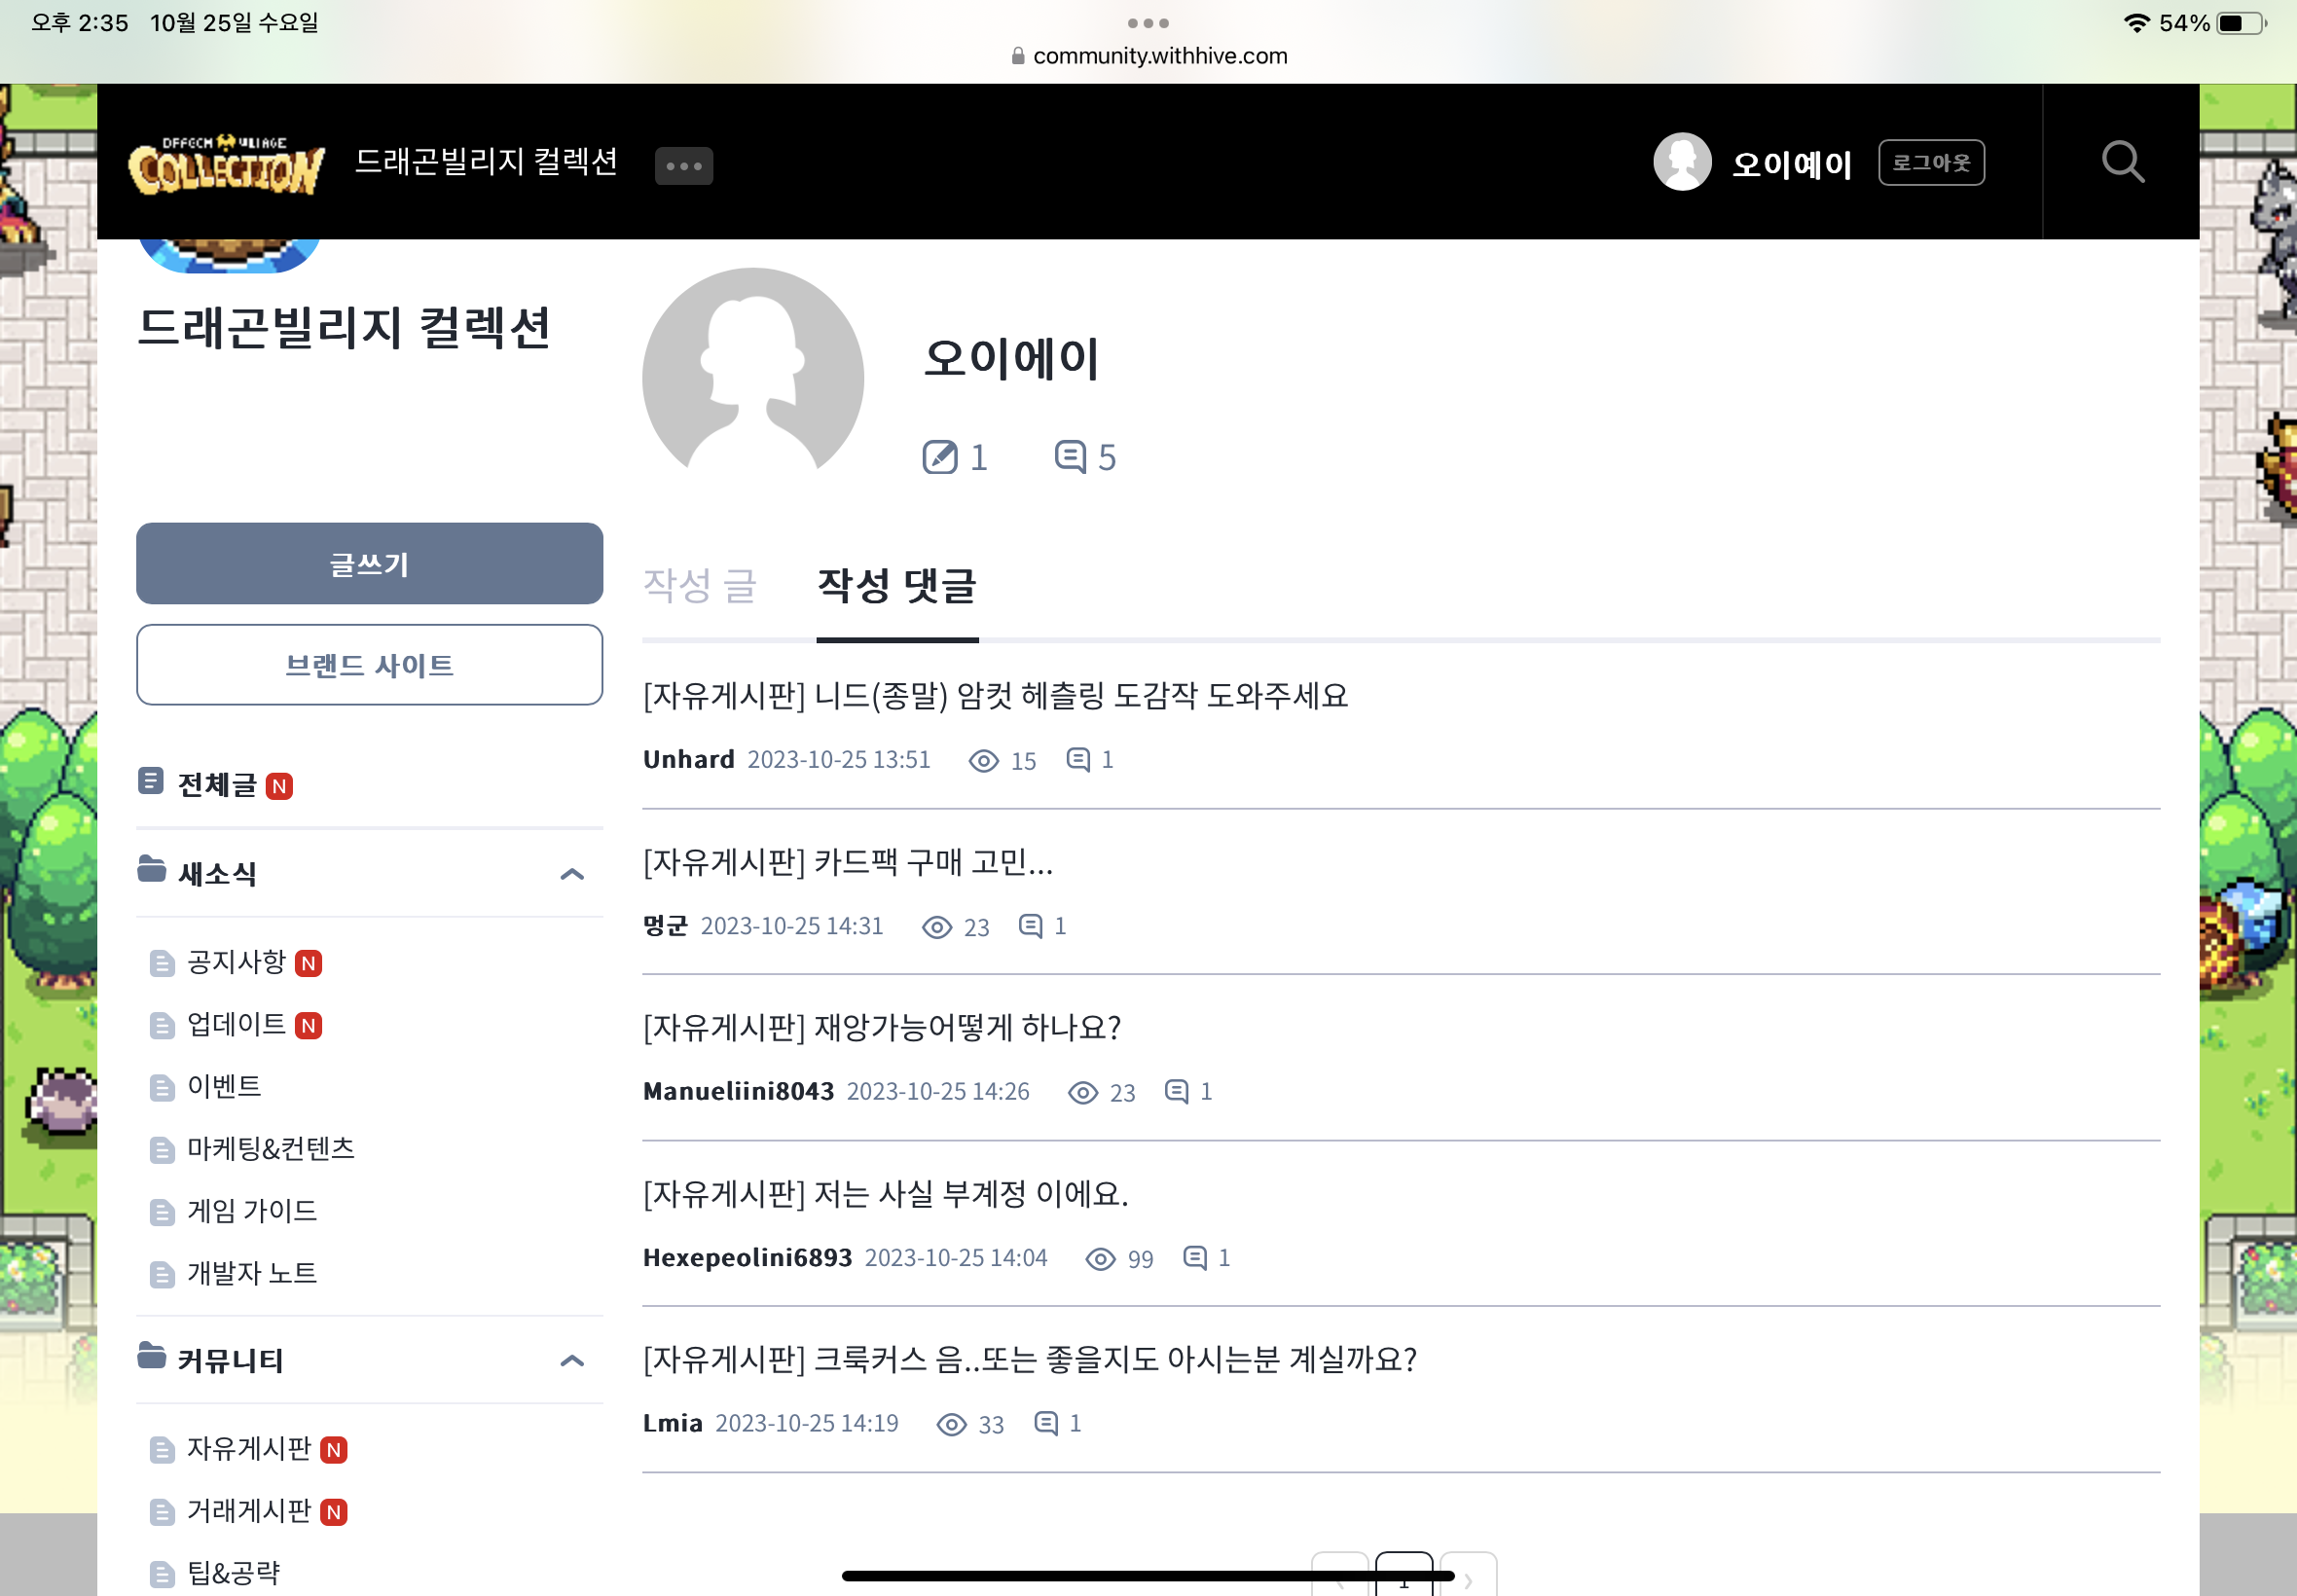This screenshot has width=2297, height=1596.
Task: Open the 공지사항 board
Action: tap(237, 962)
